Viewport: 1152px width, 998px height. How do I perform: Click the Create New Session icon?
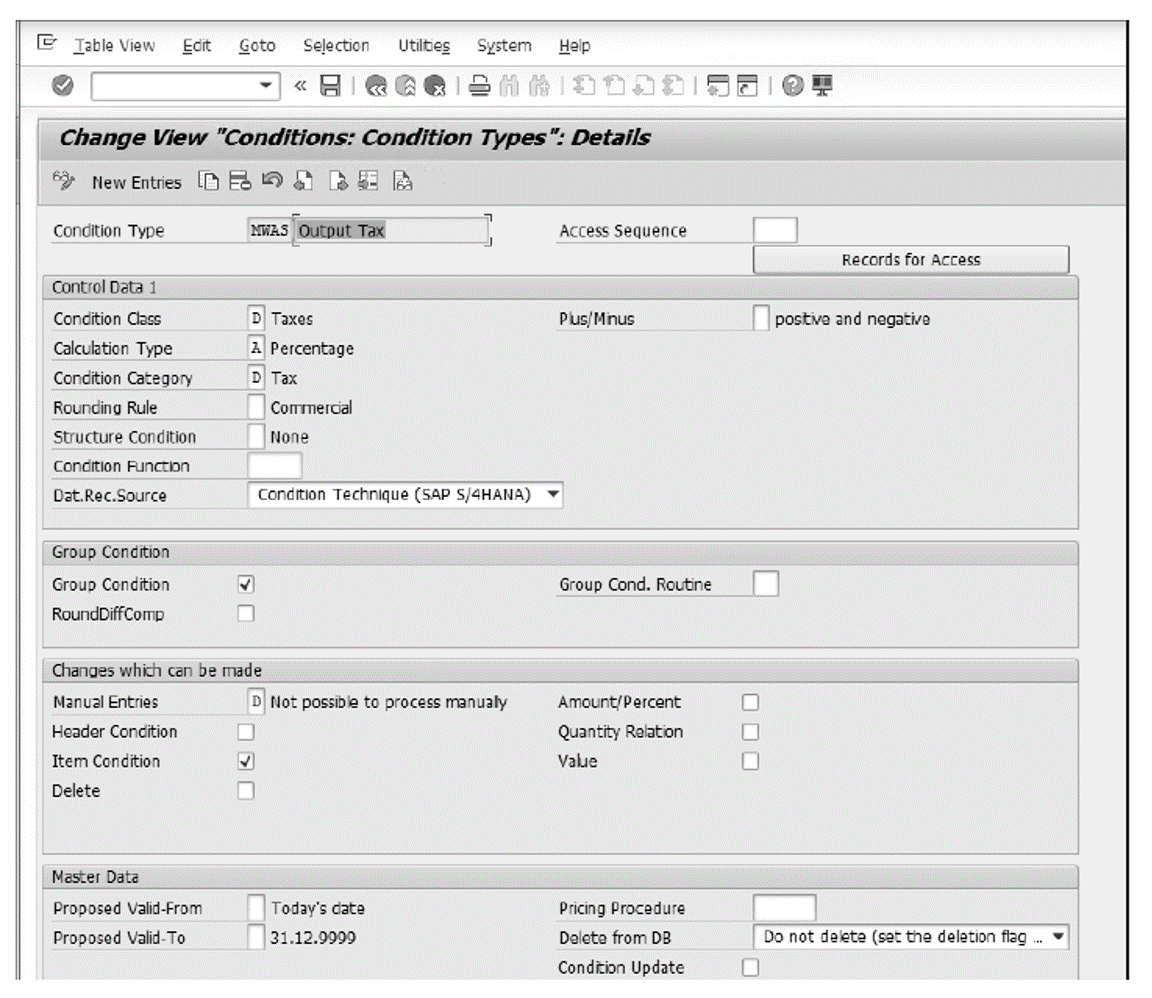coord(718,86)
